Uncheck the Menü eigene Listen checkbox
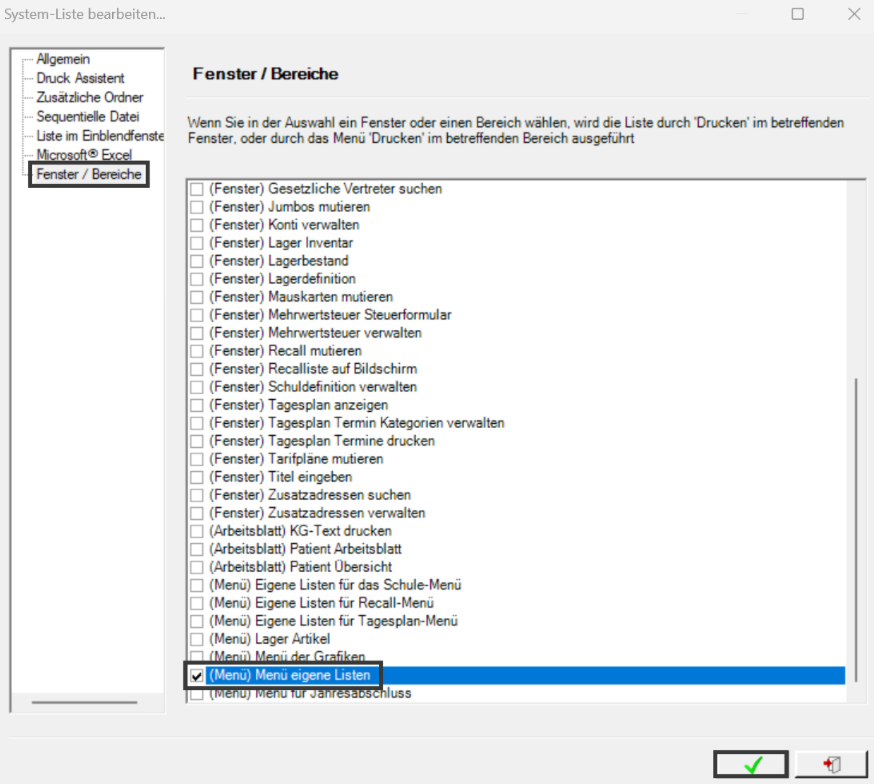874x784 pixels. pos(196,675)
